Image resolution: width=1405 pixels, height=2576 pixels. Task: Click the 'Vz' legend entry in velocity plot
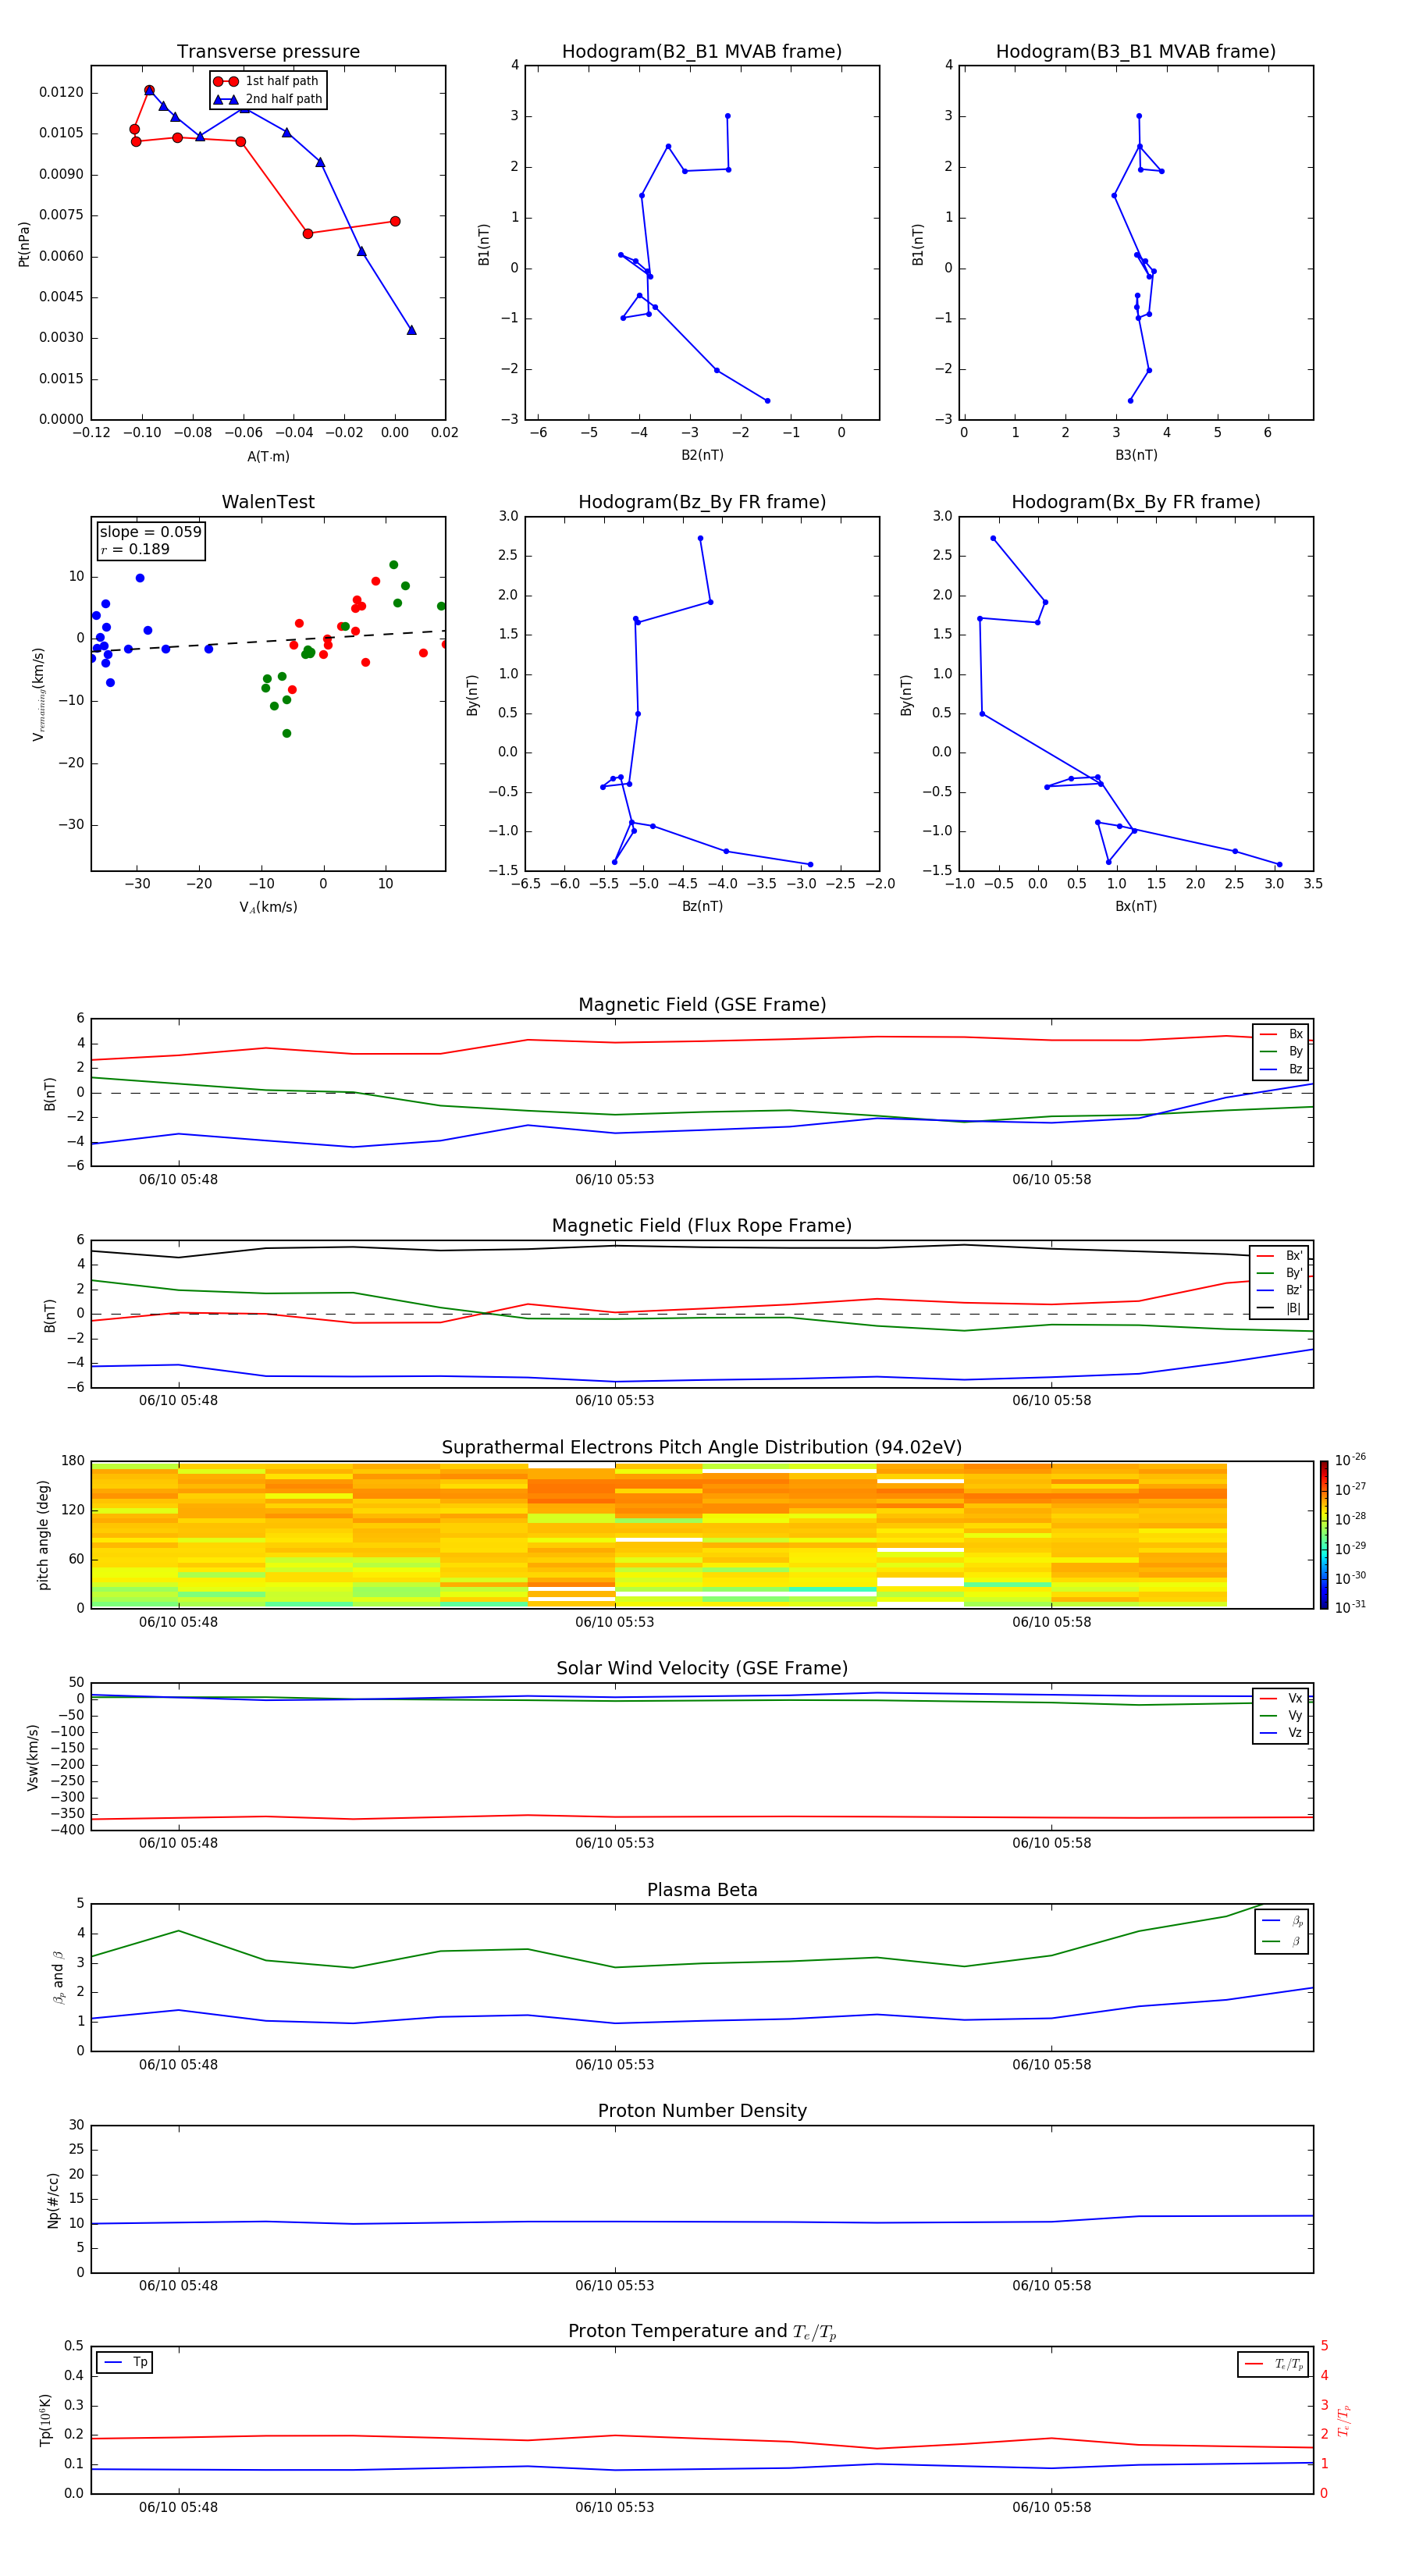[1282, 1733]
